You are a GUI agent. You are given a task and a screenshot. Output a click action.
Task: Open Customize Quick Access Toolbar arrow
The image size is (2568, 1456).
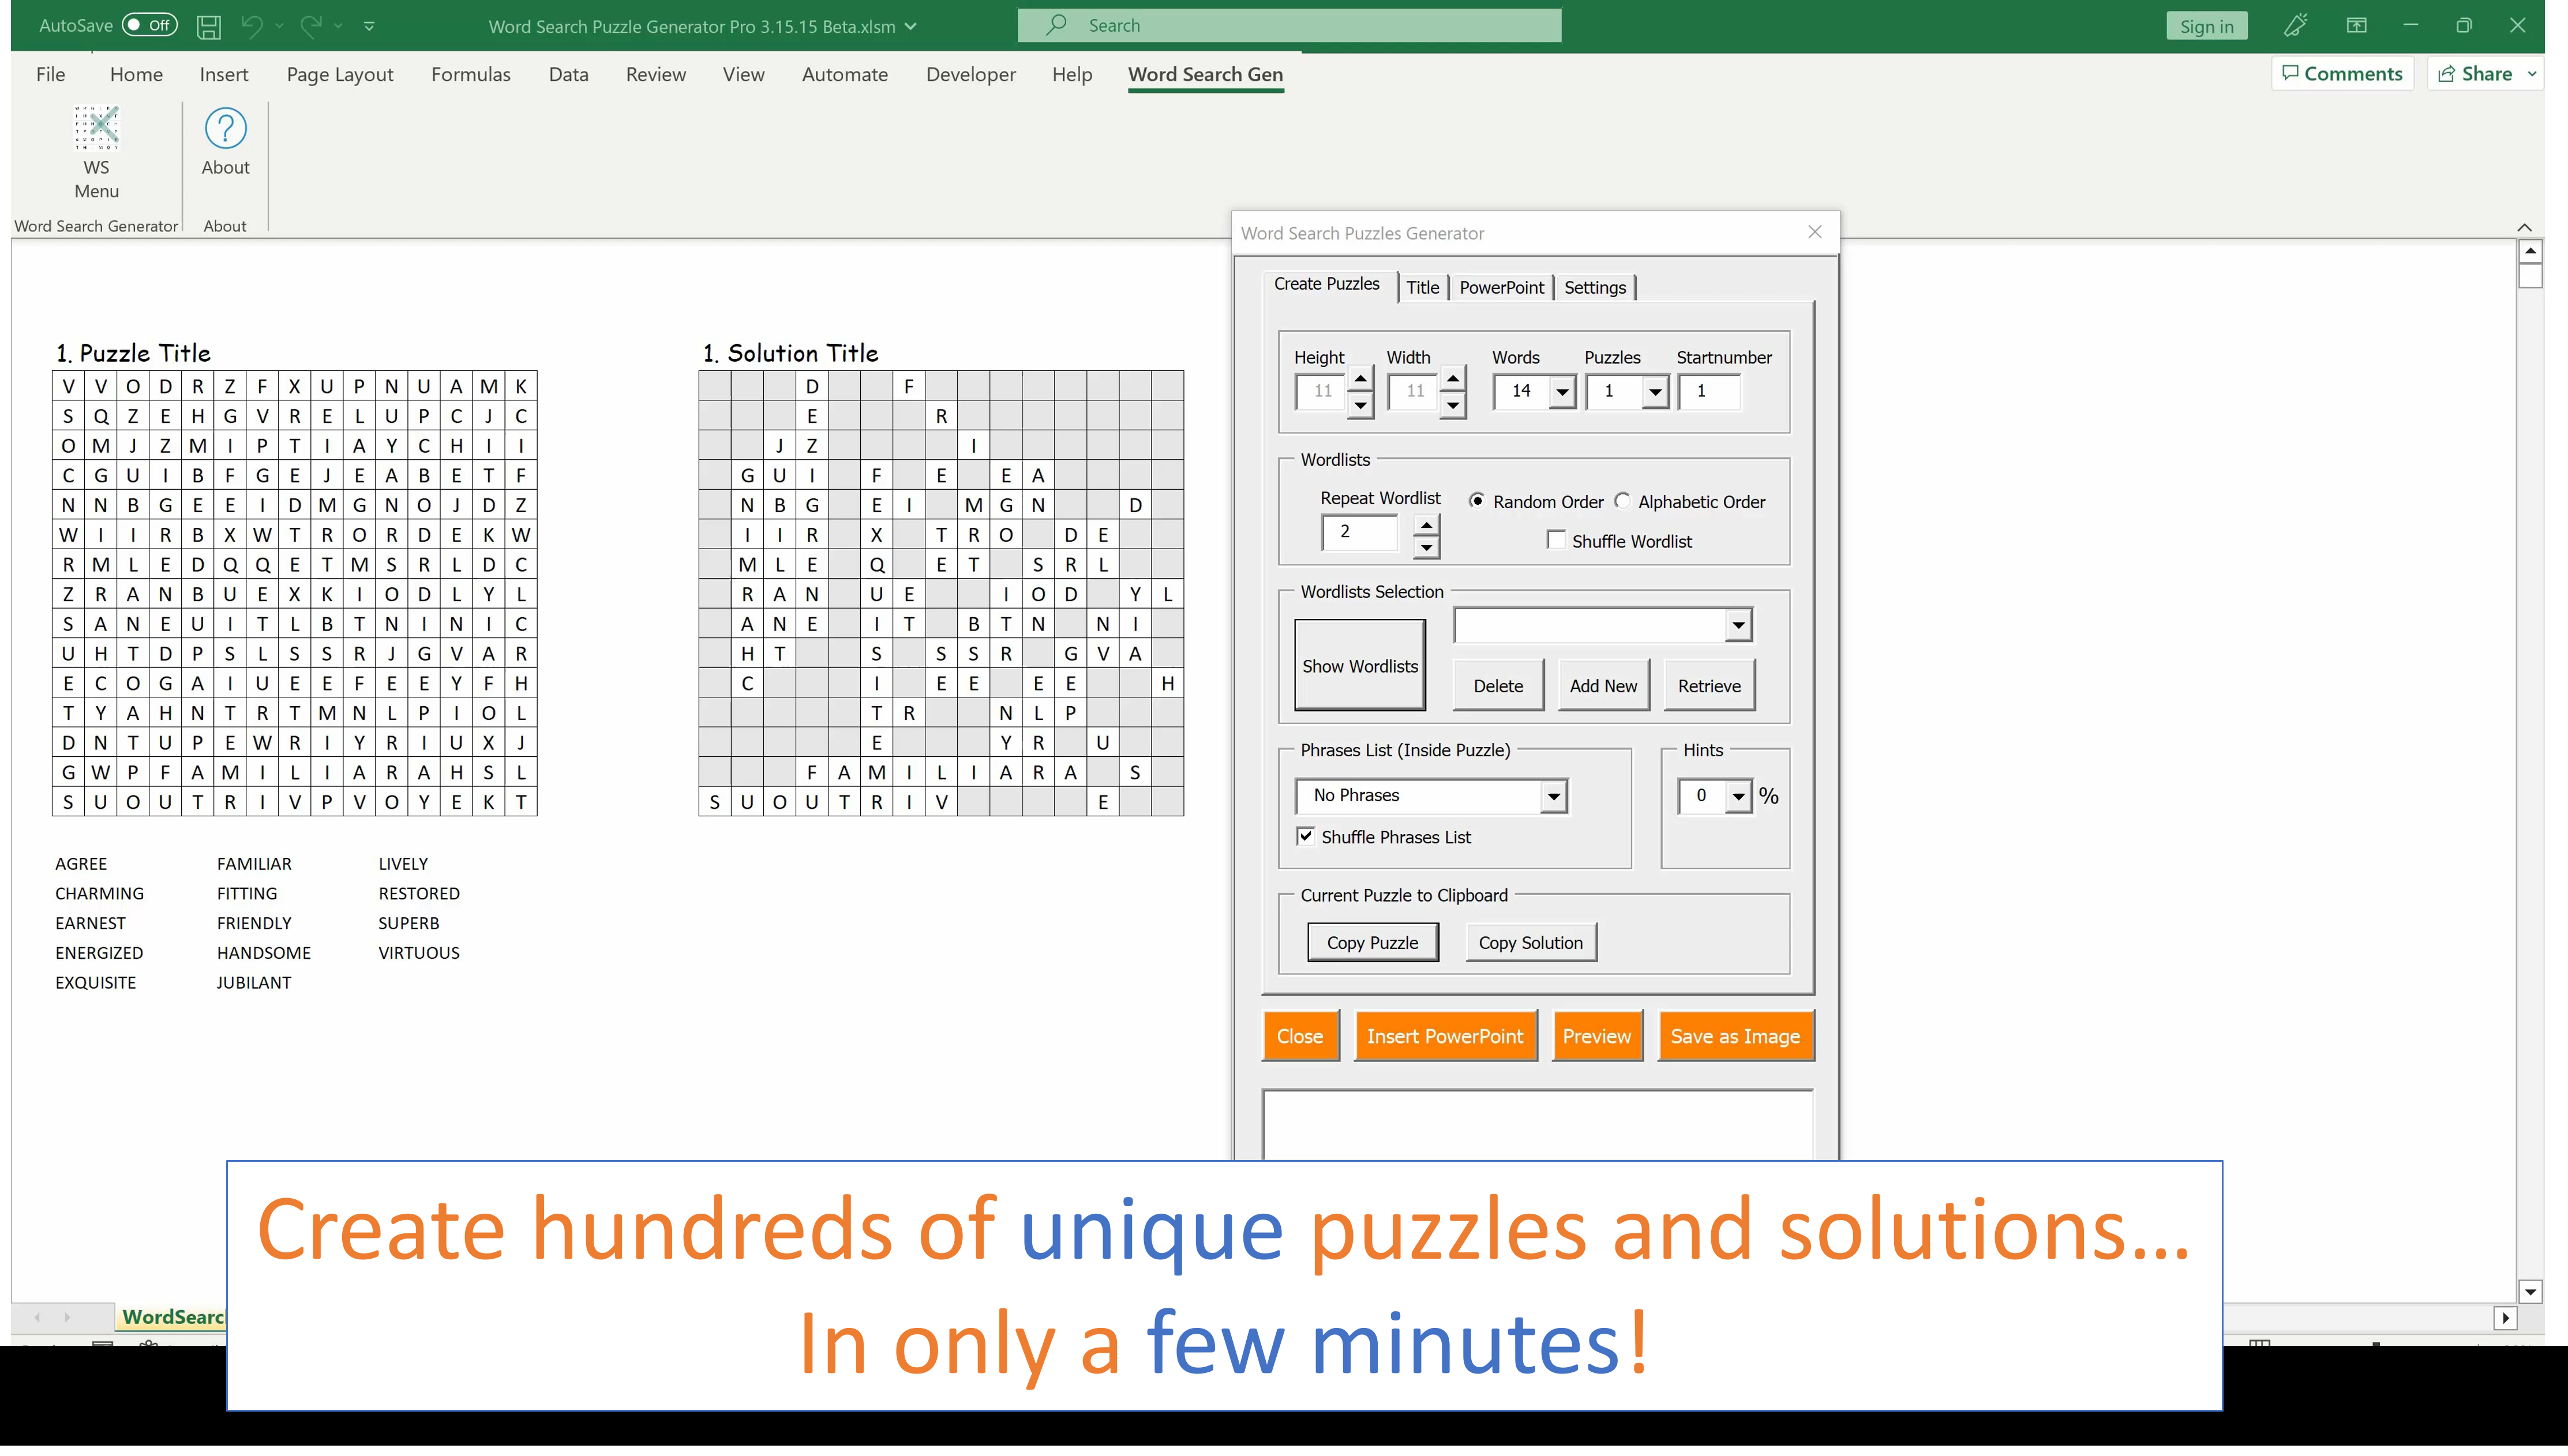[x=369, y=26]
